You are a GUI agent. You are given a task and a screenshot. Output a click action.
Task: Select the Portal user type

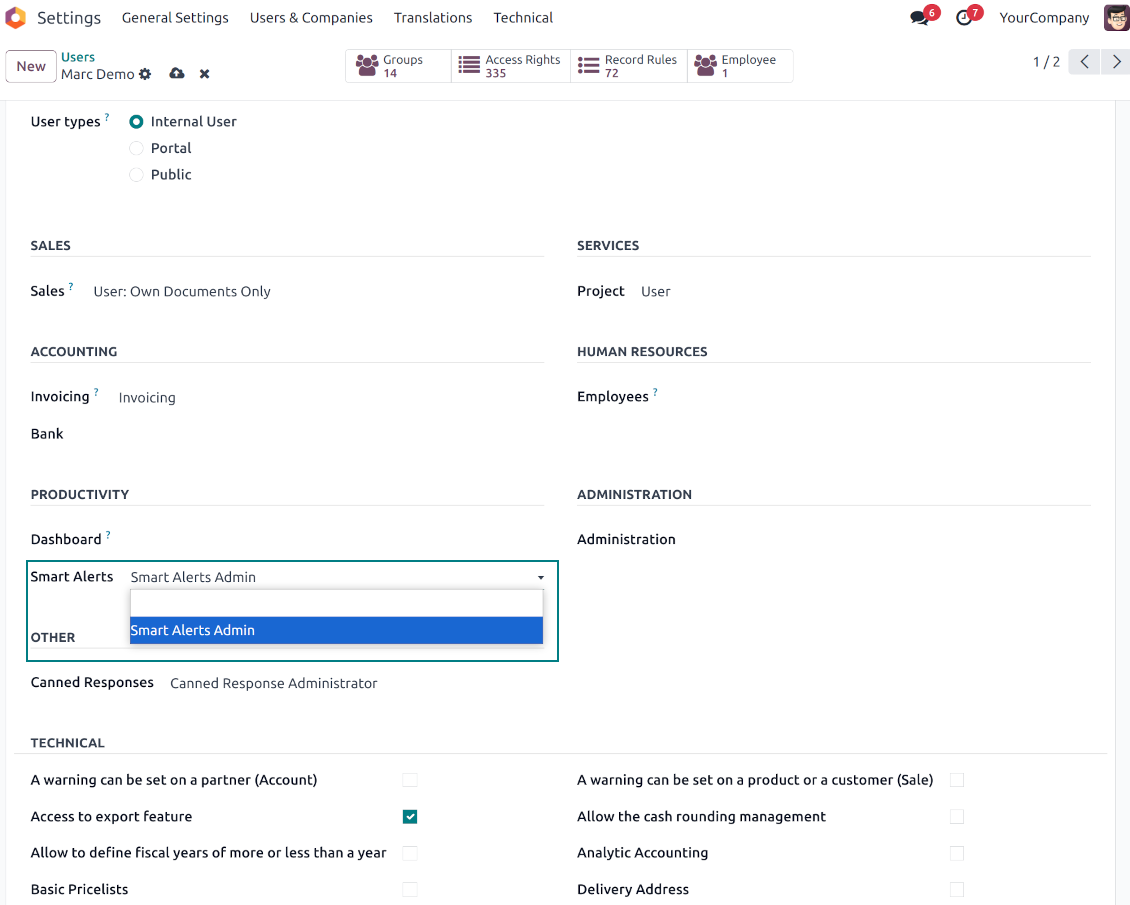pos(137,148)
